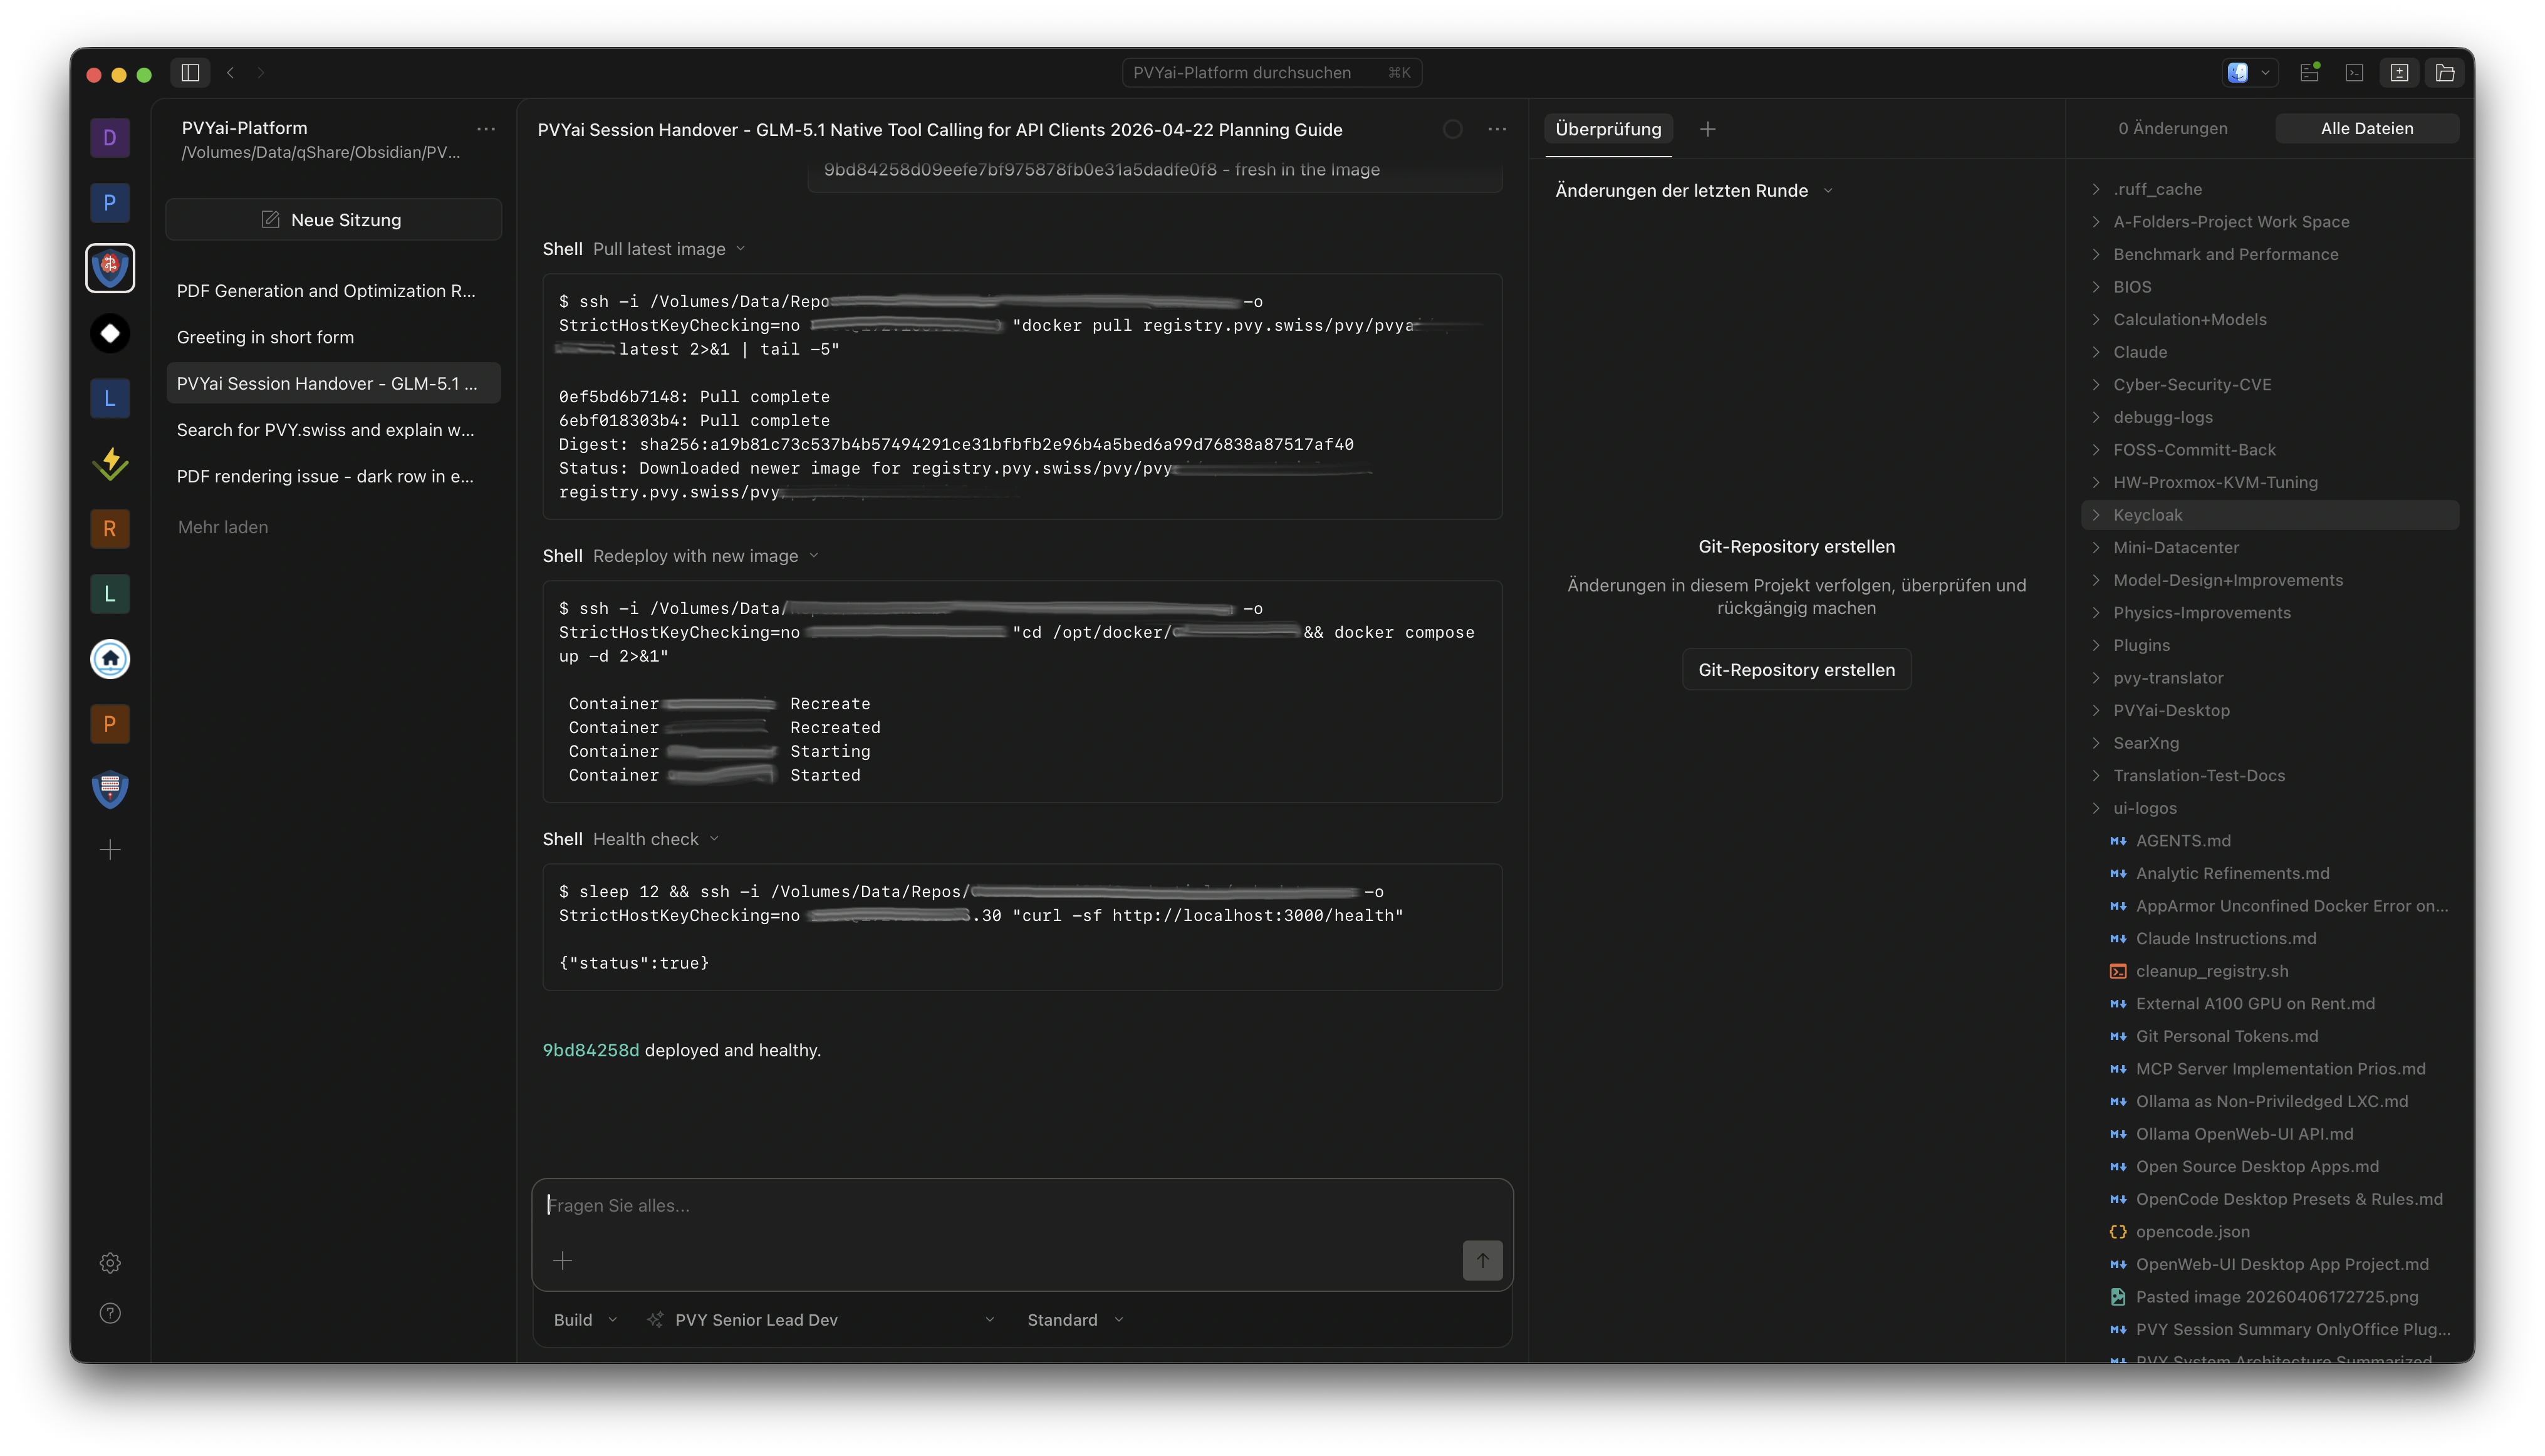The image size is (2545, 1456).
Task: Open the server status icon with green dot
Action: click(2309, 72)
